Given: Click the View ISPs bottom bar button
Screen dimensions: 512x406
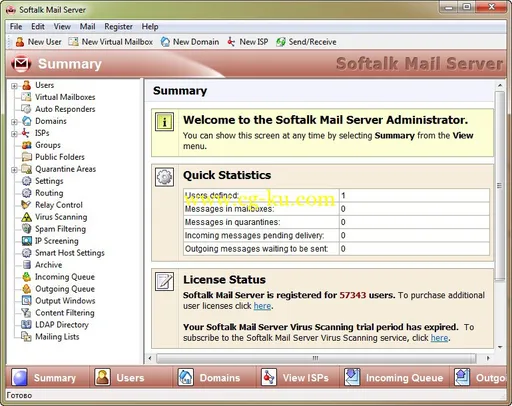Looking at the screenshot, I should click(297, 378).
